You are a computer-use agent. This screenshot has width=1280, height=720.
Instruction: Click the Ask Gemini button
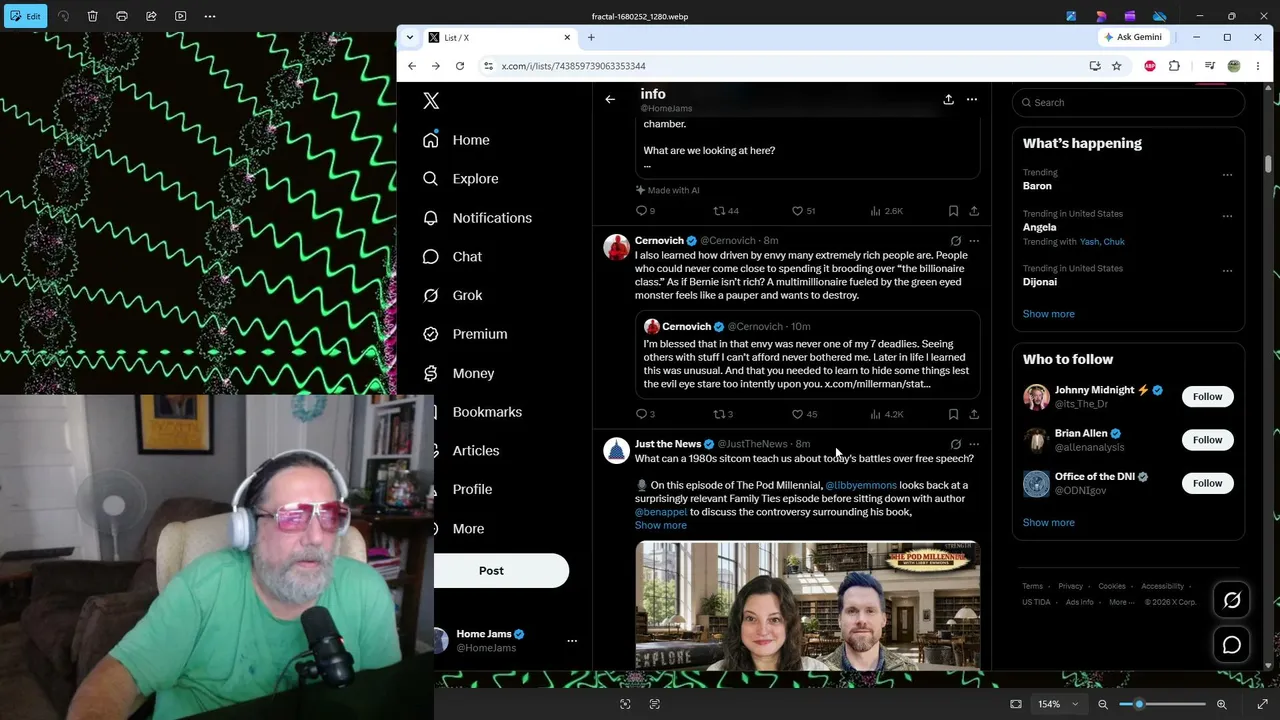point(1132,37)
